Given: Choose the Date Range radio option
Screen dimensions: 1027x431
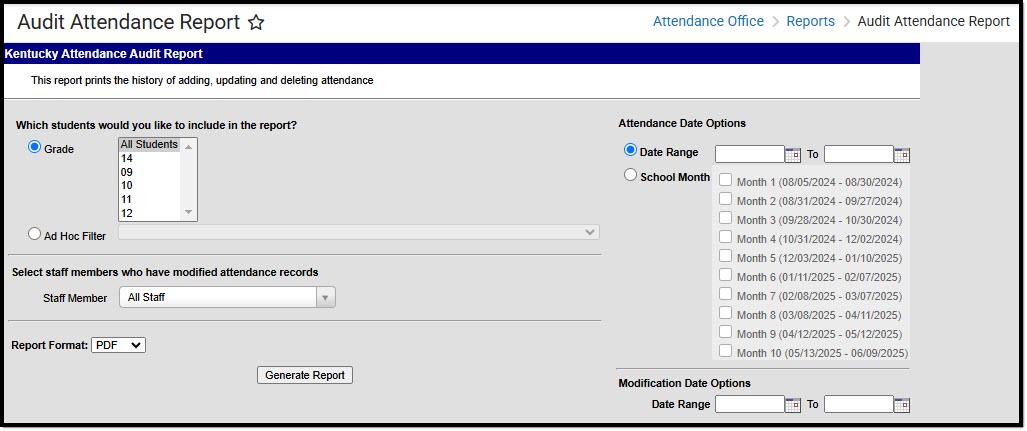Looking at the screenshot, I should click(x=630, y=151).
